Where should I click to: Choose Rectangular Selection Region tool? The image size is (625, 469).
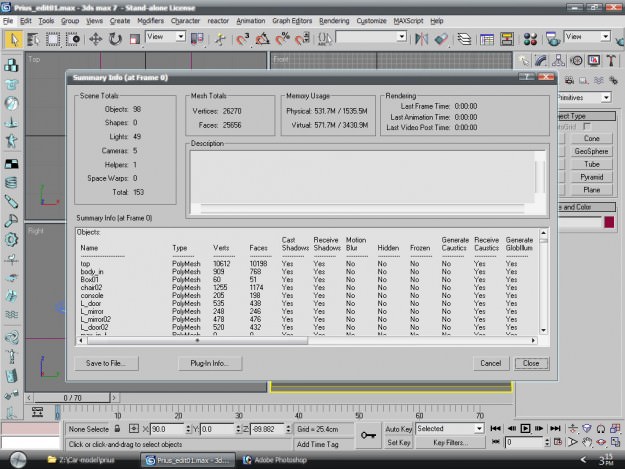tap(53, 39)
